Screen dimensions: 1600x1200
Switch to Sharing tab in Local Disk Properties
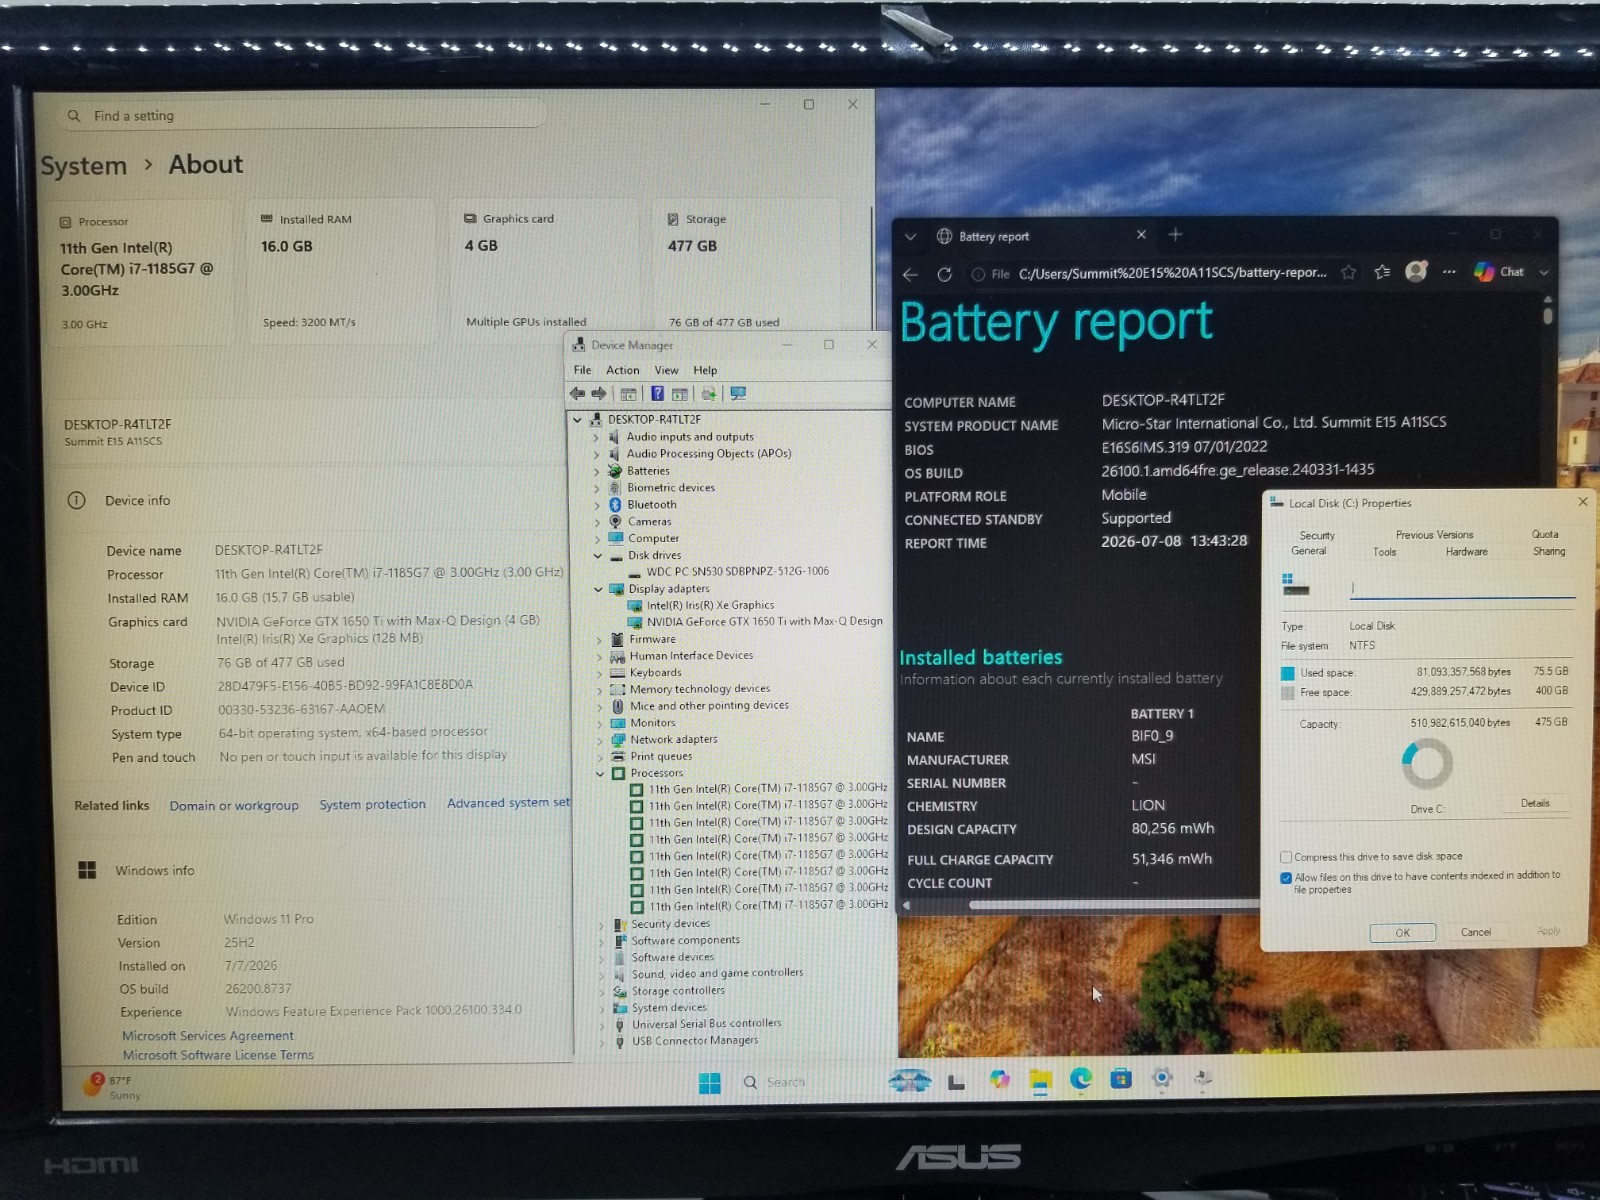(1549, 552)
